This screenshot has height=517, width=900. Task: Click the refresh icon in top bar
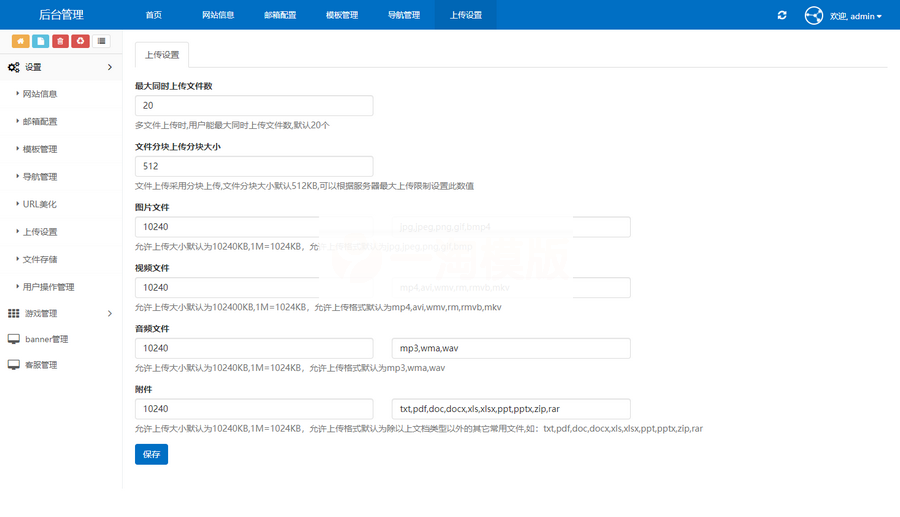coord(782,15)
